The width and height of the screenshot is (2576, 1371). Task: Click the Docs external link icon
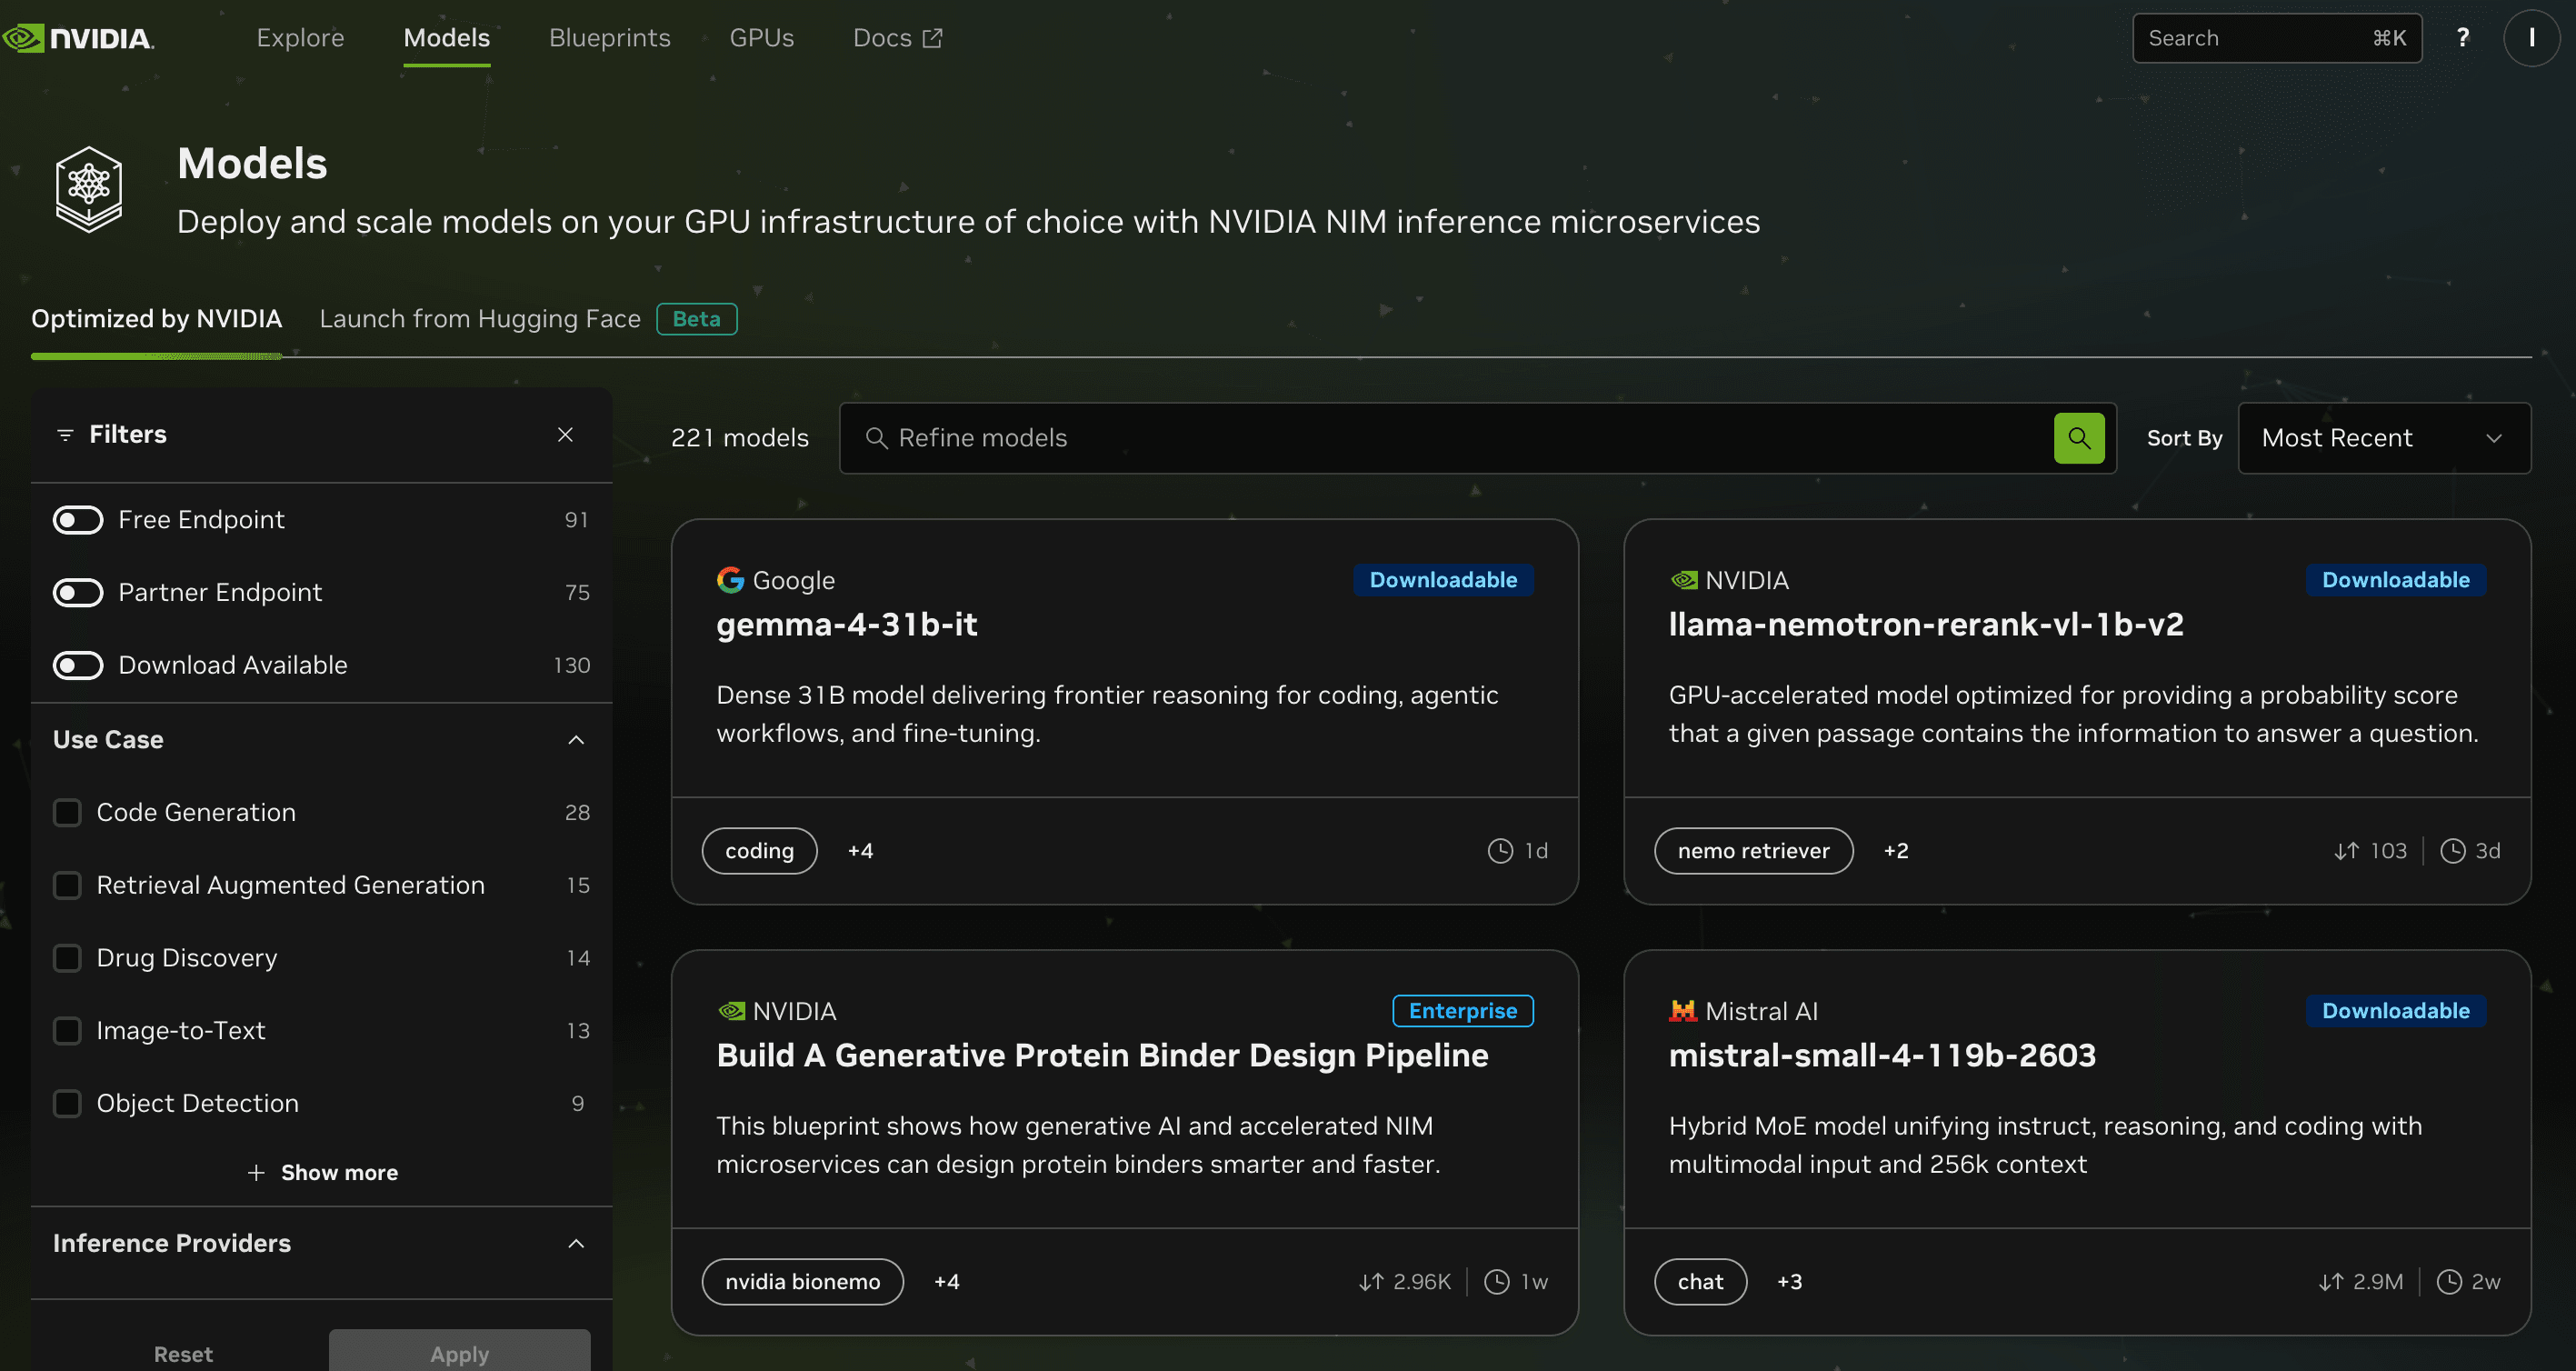click(x=932, y=38)
